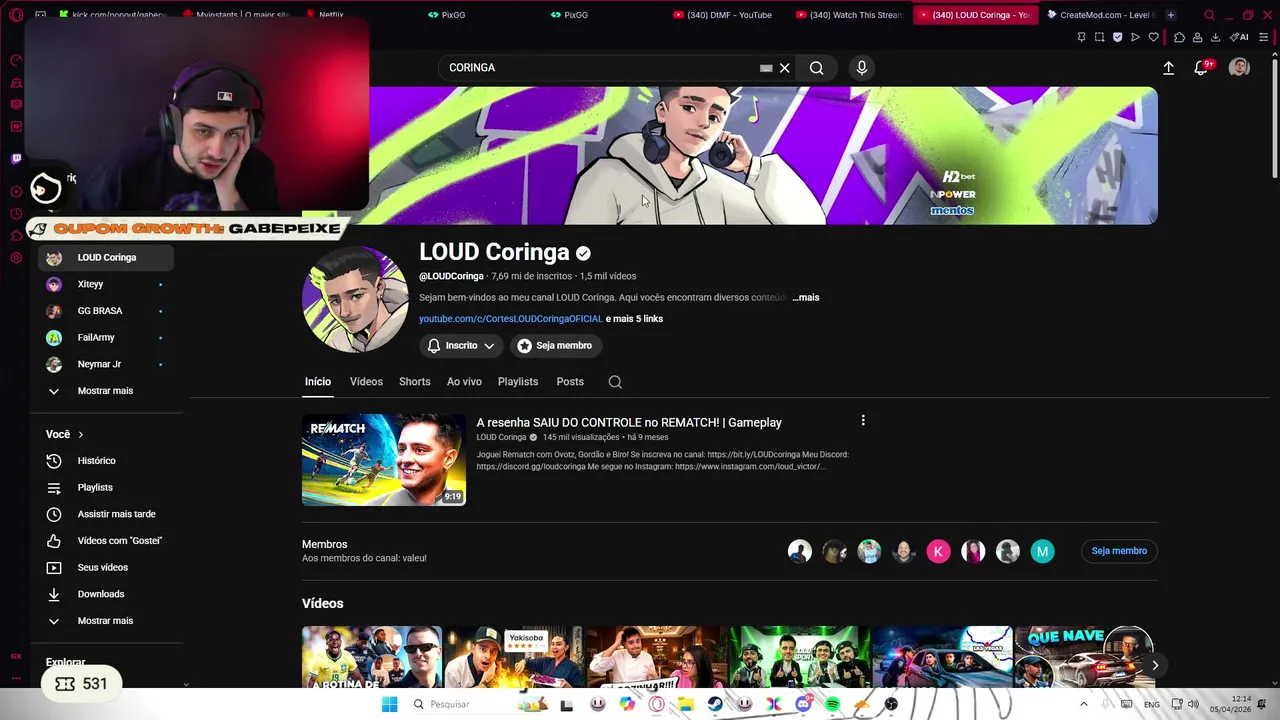This screenshot has width=1280, height=720.
Task: Click the browser tab search magnifier
Action: (1209, 15)
